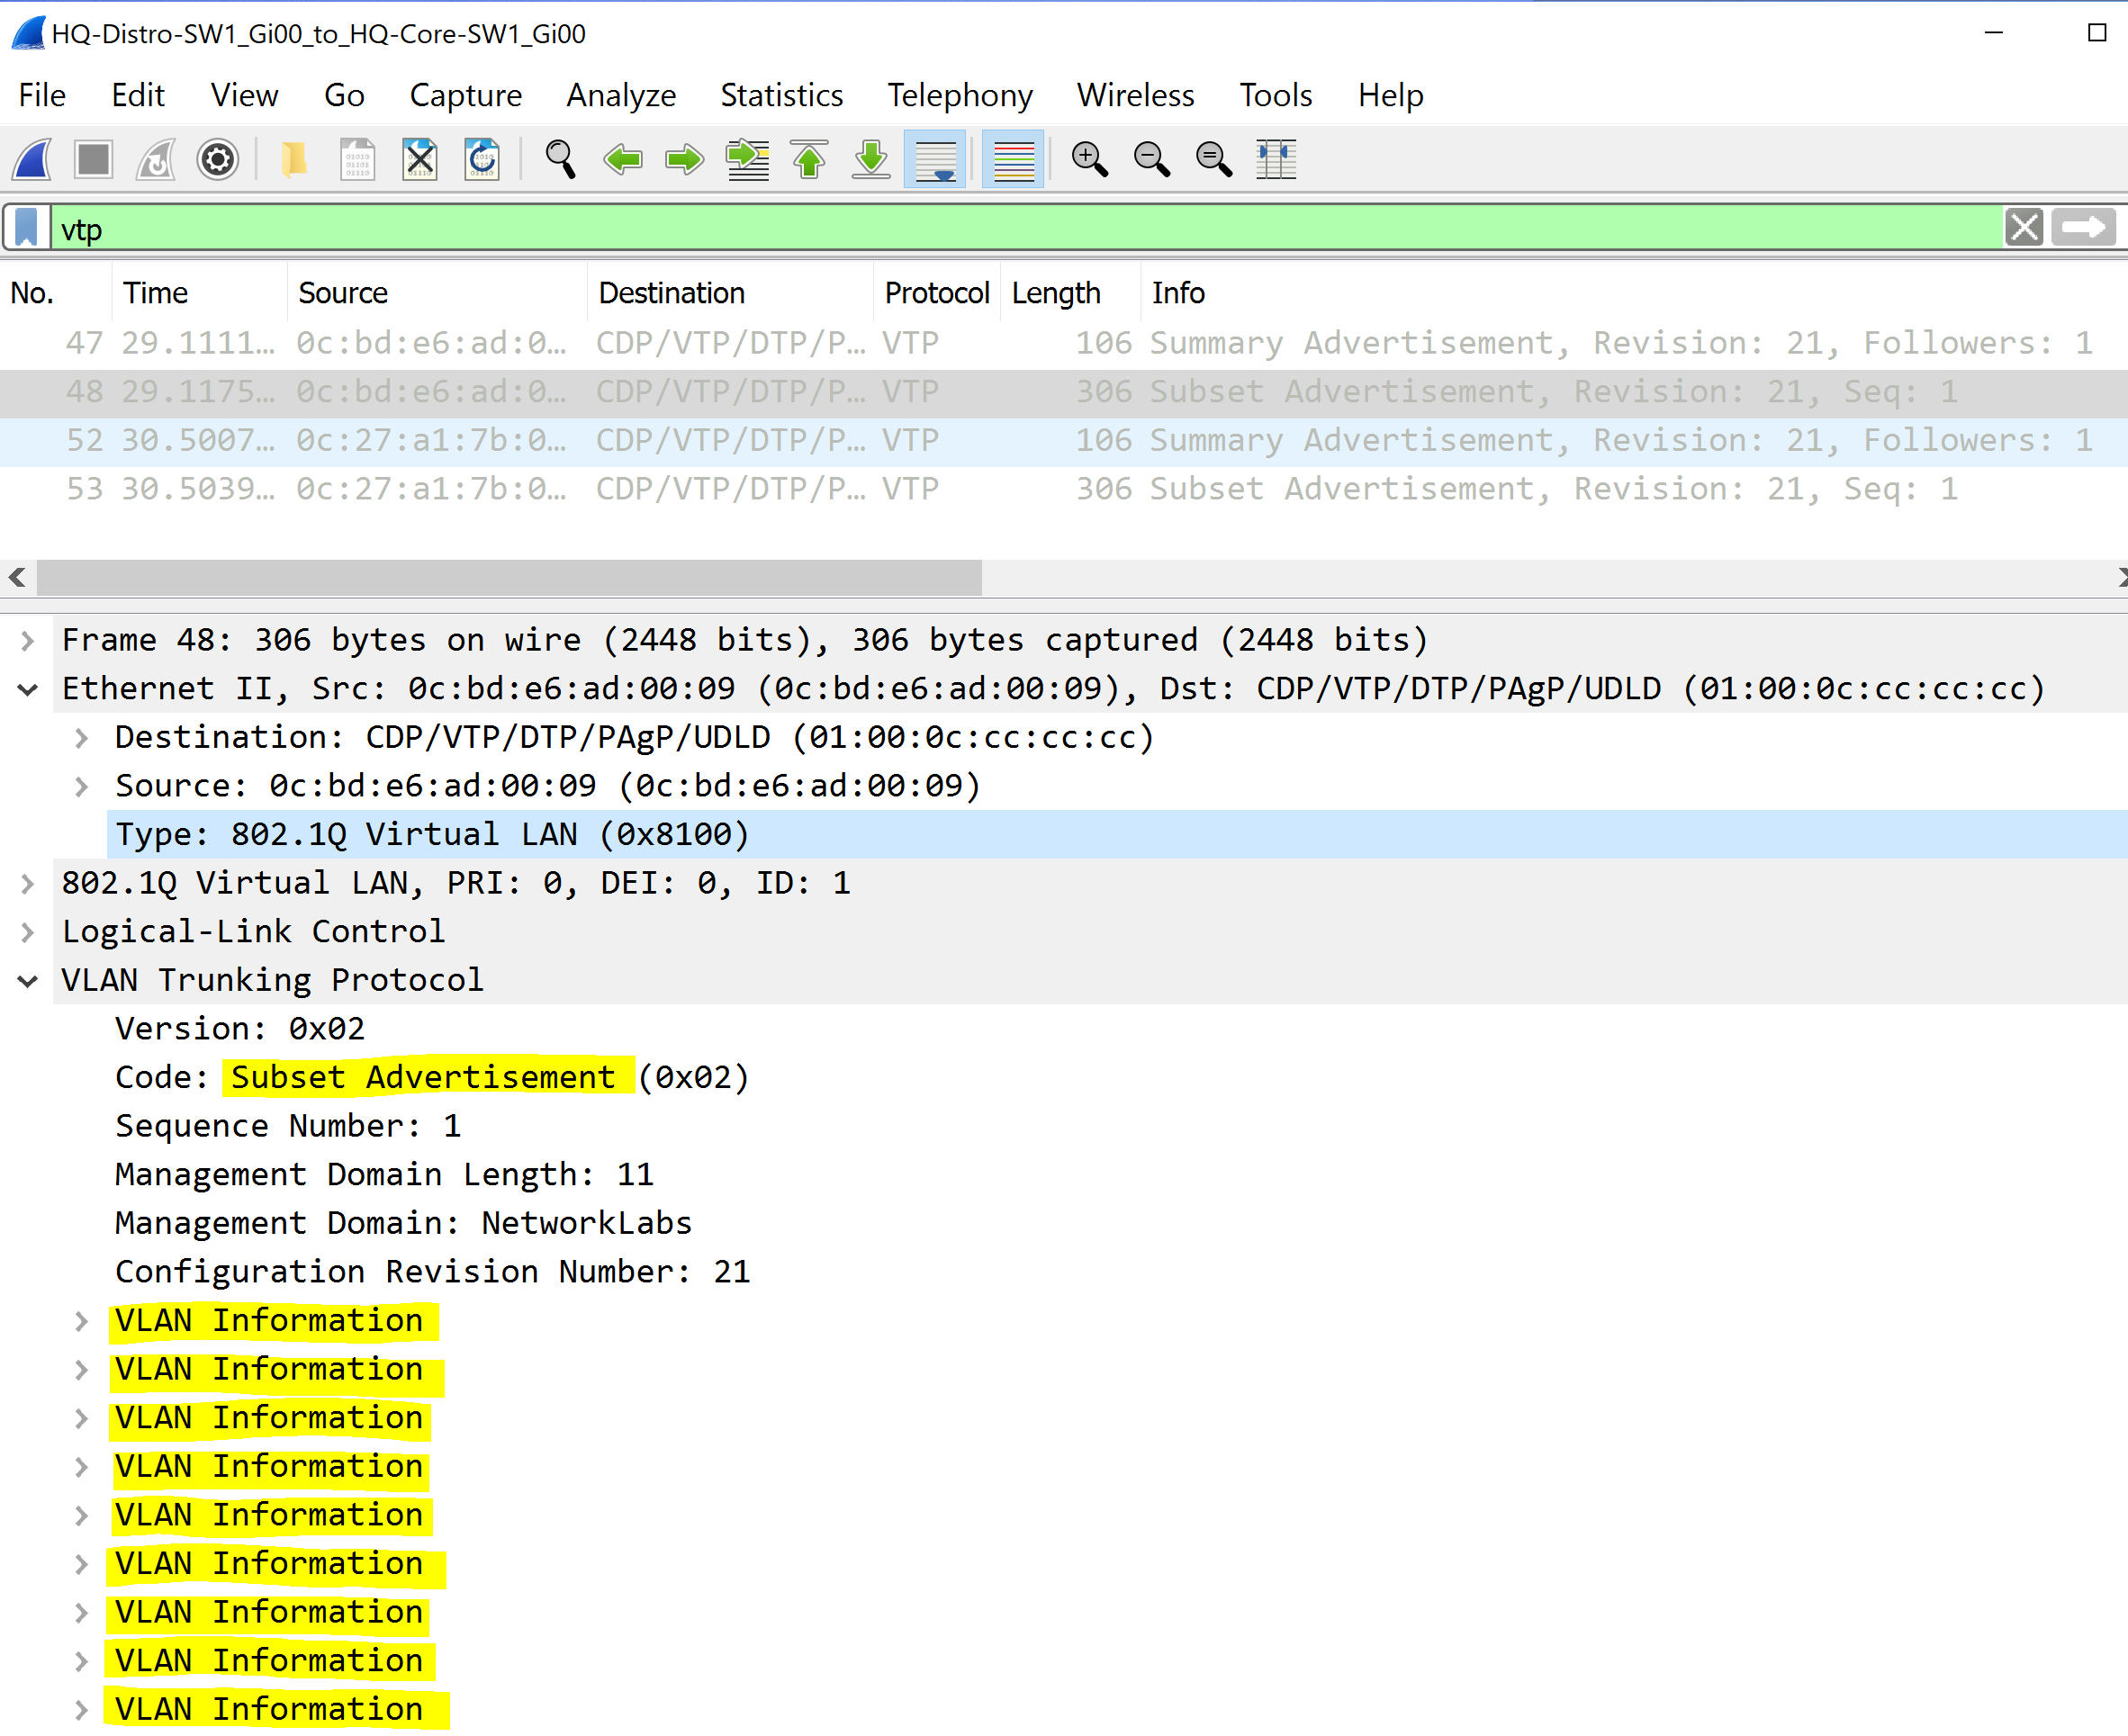Open the Capture menu
This screenshot has height=1736, width=2128.
click(x=465, y=95)
